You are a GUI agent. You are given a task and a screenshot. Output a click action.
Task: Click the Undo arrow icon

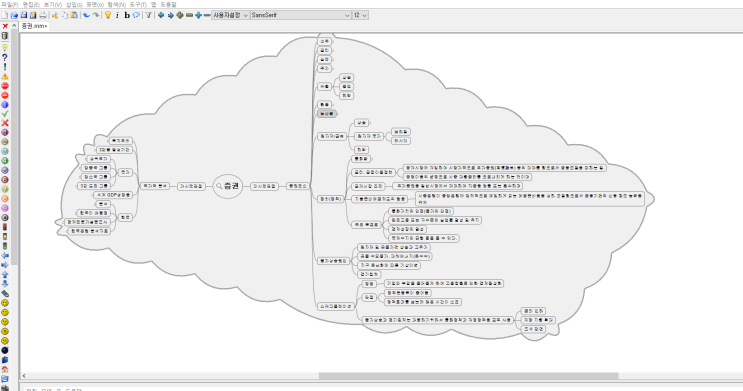(x=86, y=15)
